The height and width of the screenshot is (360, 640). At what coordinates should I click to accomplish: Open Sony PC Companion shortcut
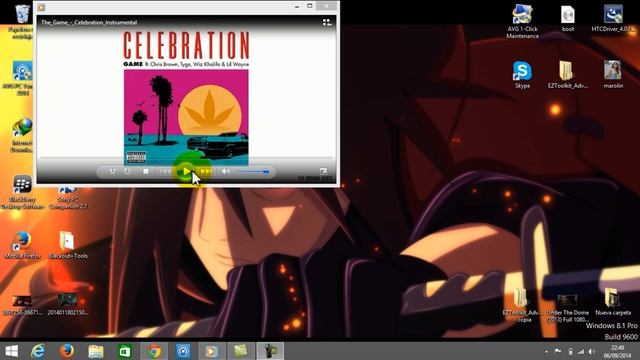(68, 199)
